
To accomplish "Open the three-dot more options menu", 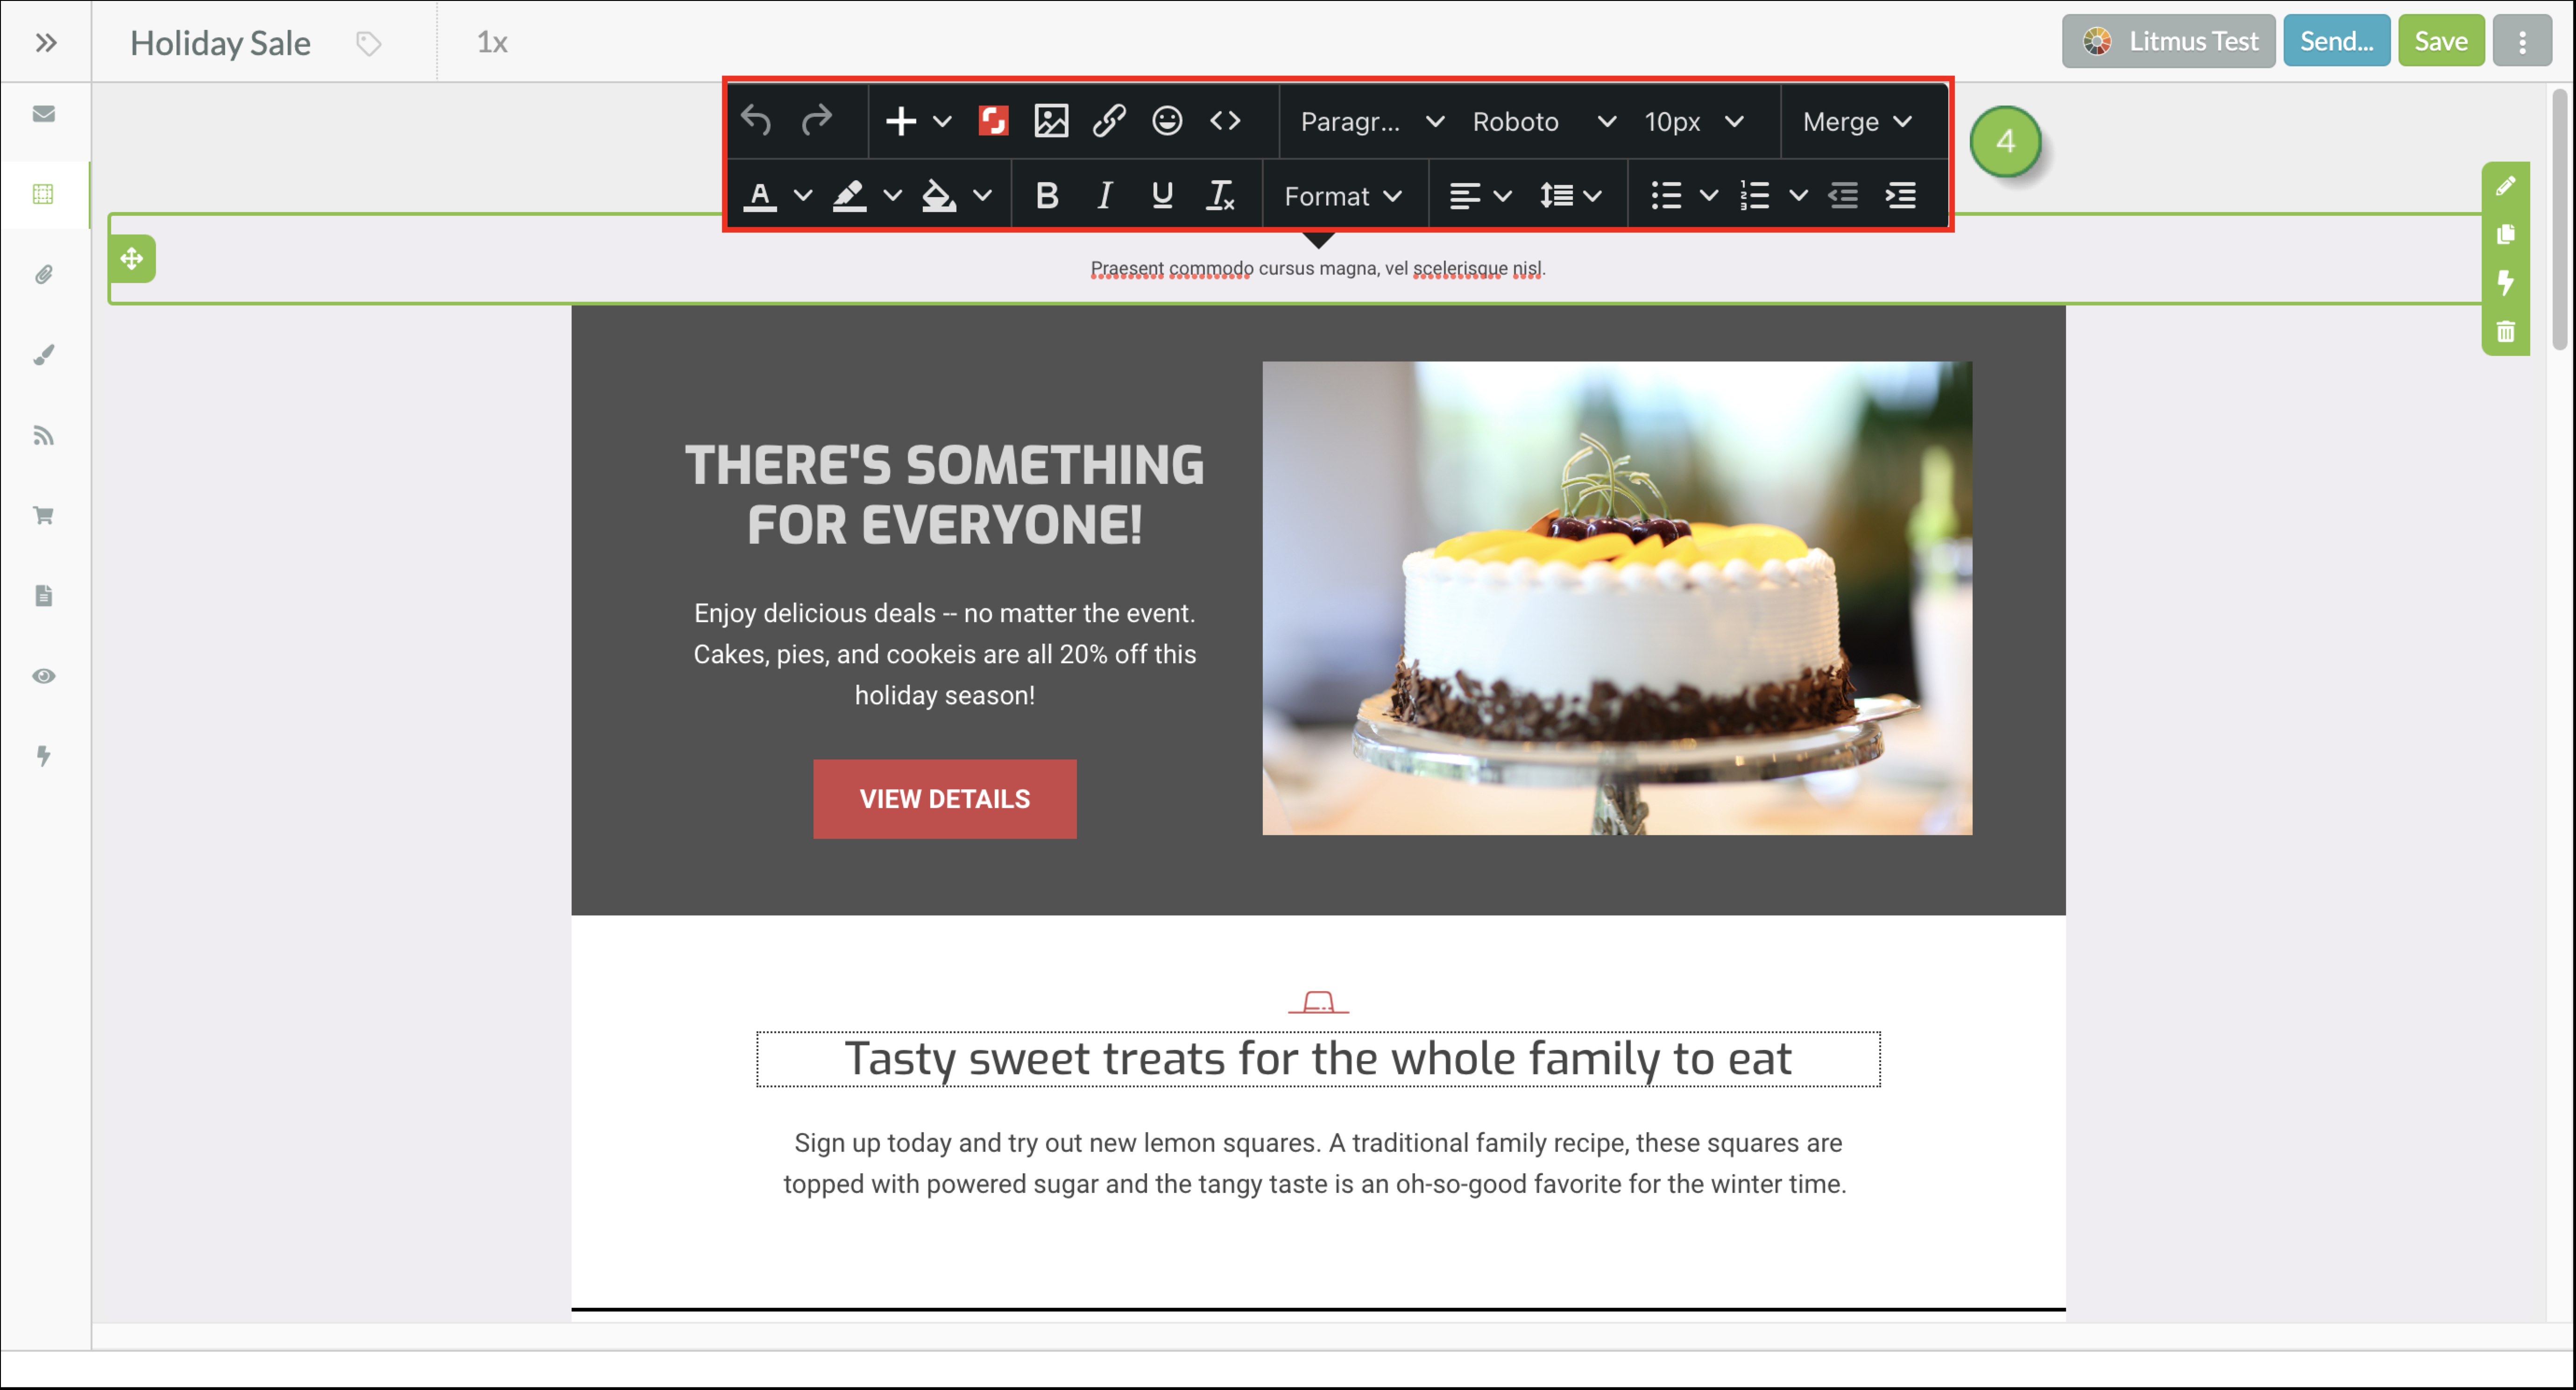I will tap(2522, 41).
